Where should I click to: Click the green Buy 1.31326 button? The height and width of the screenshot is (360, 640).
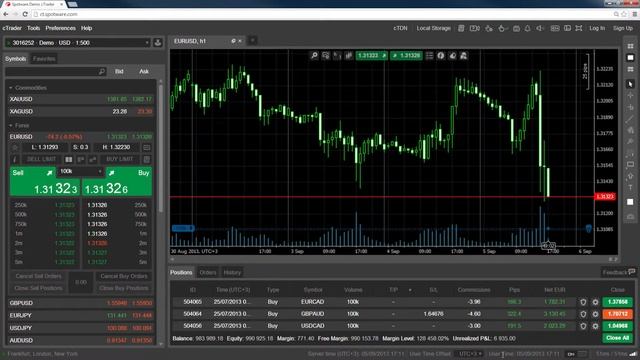[118, 182]
